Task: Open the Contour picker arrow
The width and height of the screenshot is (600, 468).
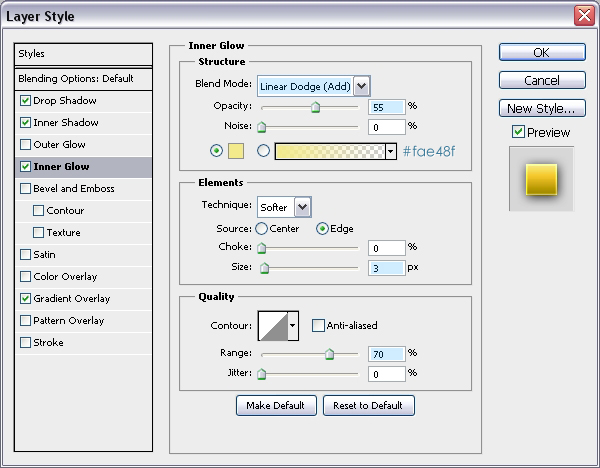Action: tap(293, 325)
